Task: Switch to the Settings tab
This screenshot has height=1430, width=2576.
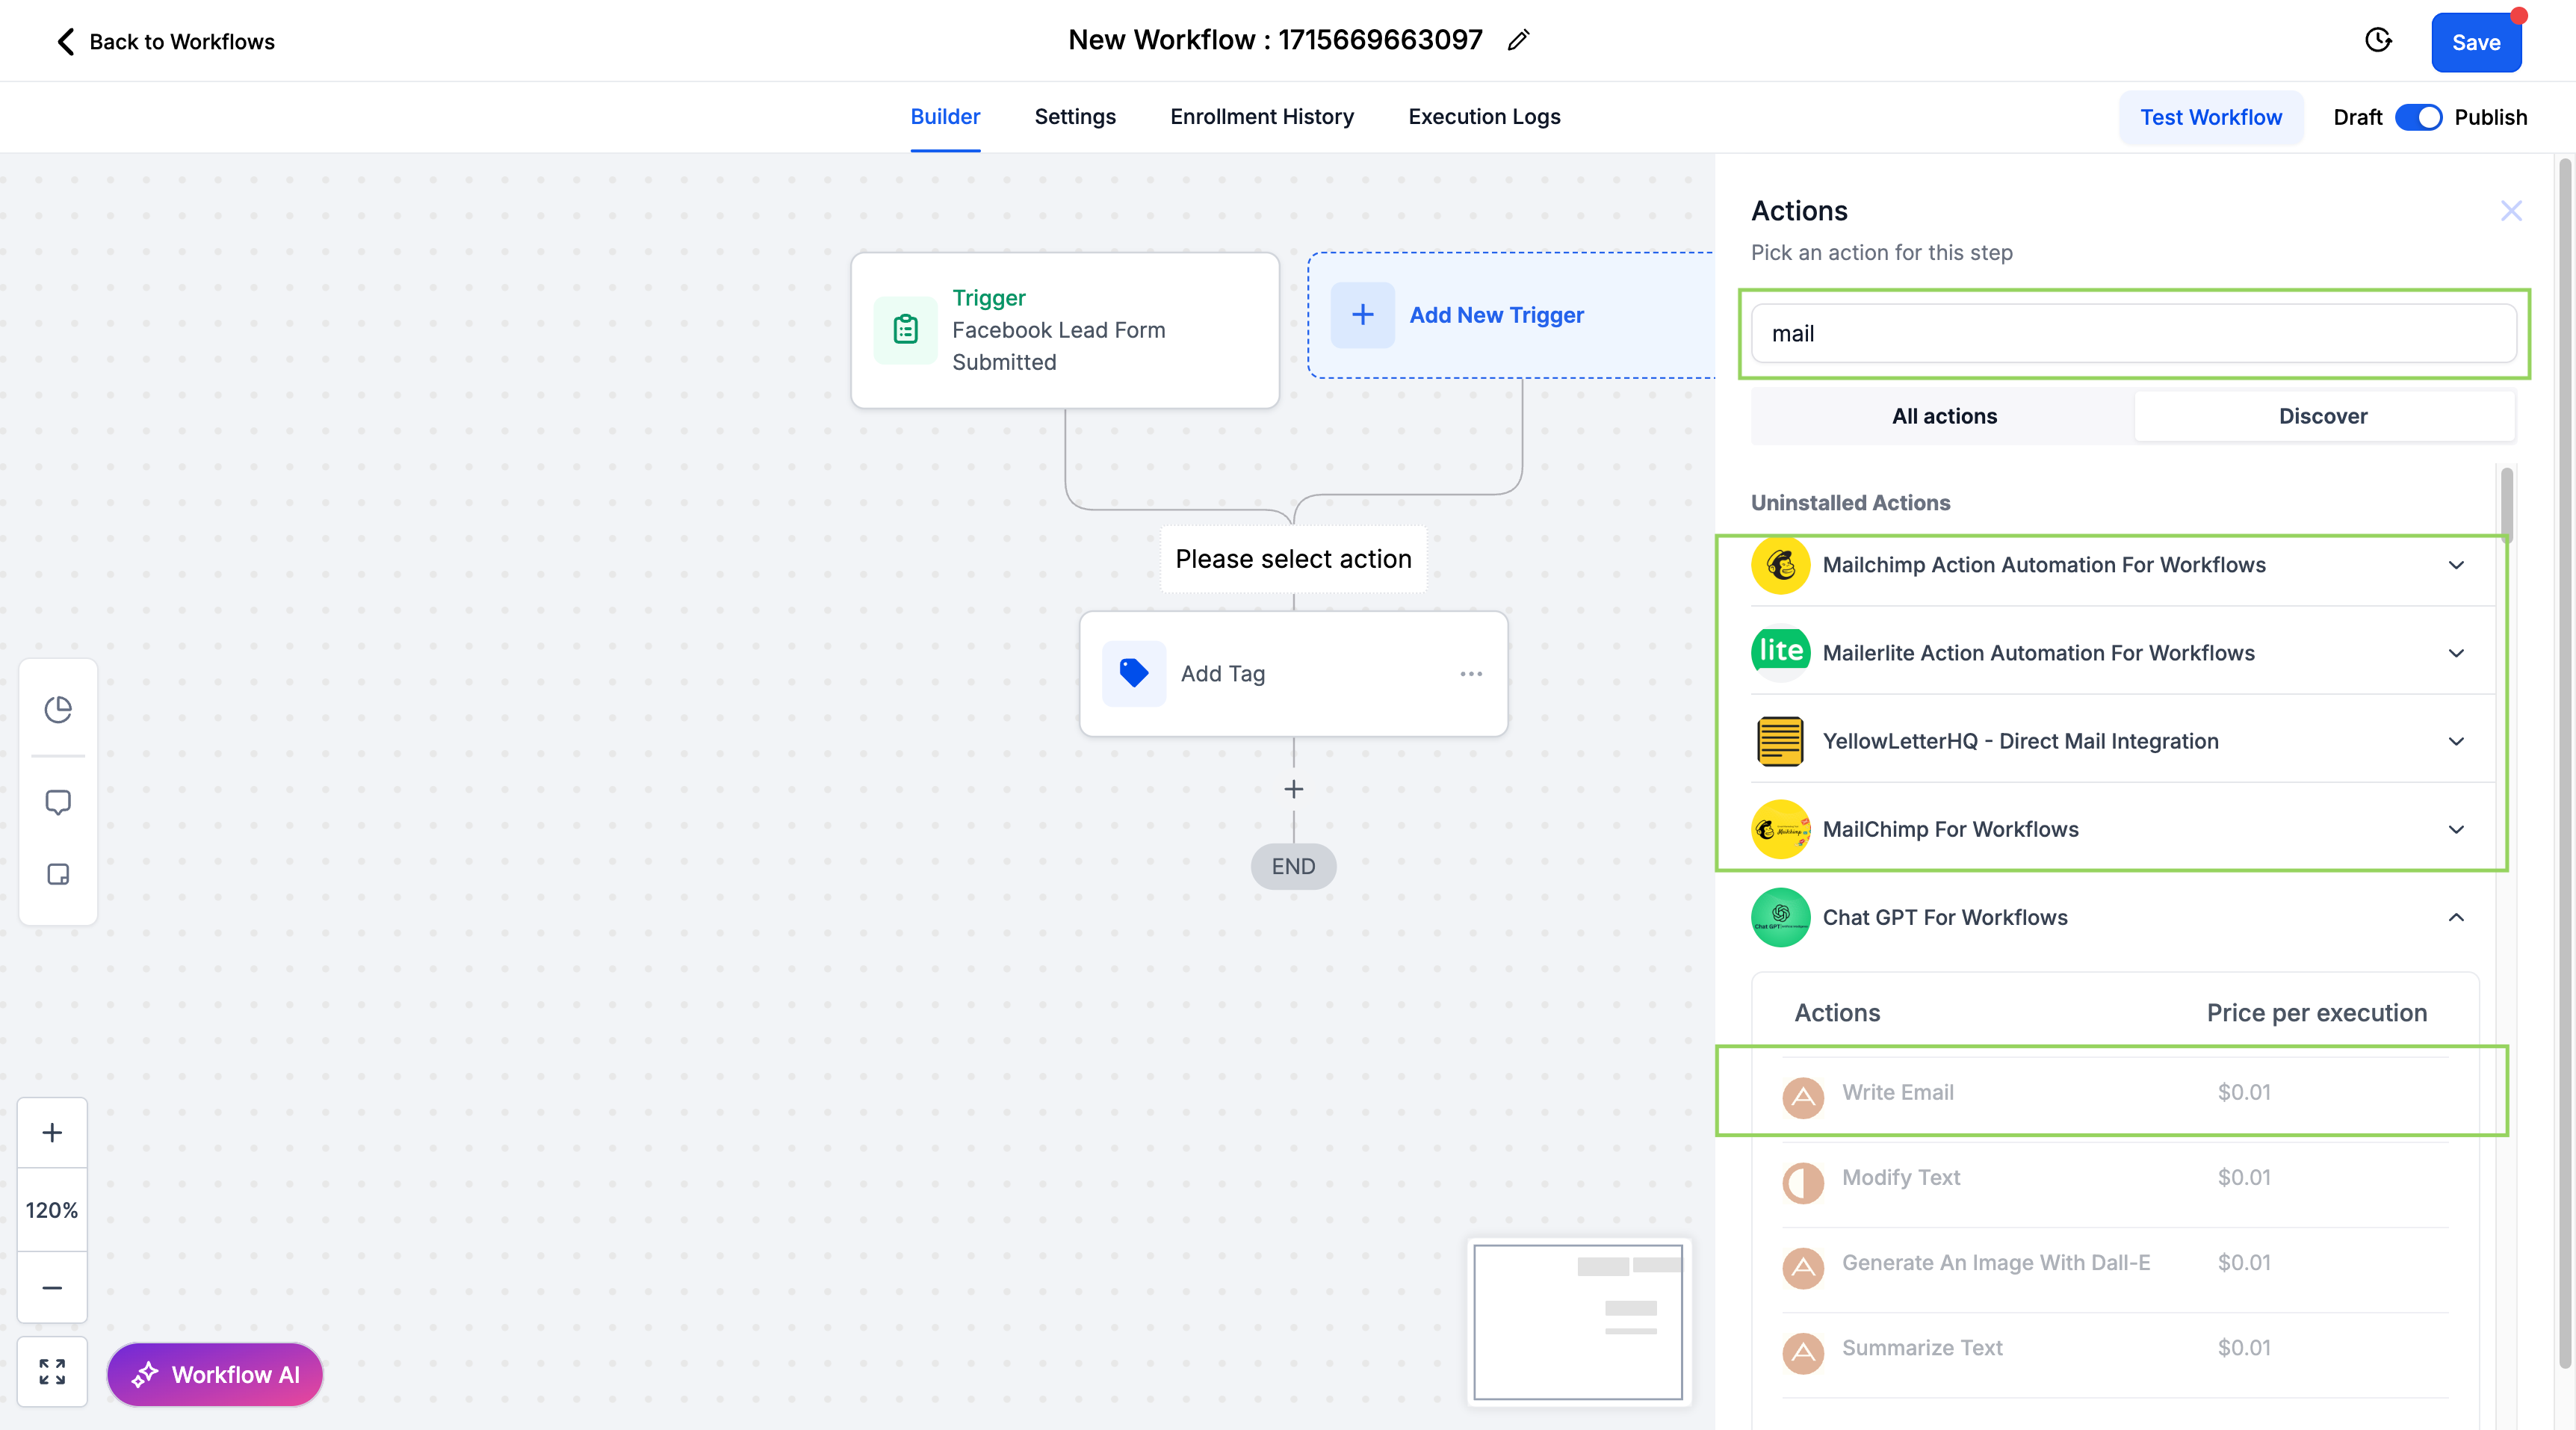Action: [x=1075, y=117]
